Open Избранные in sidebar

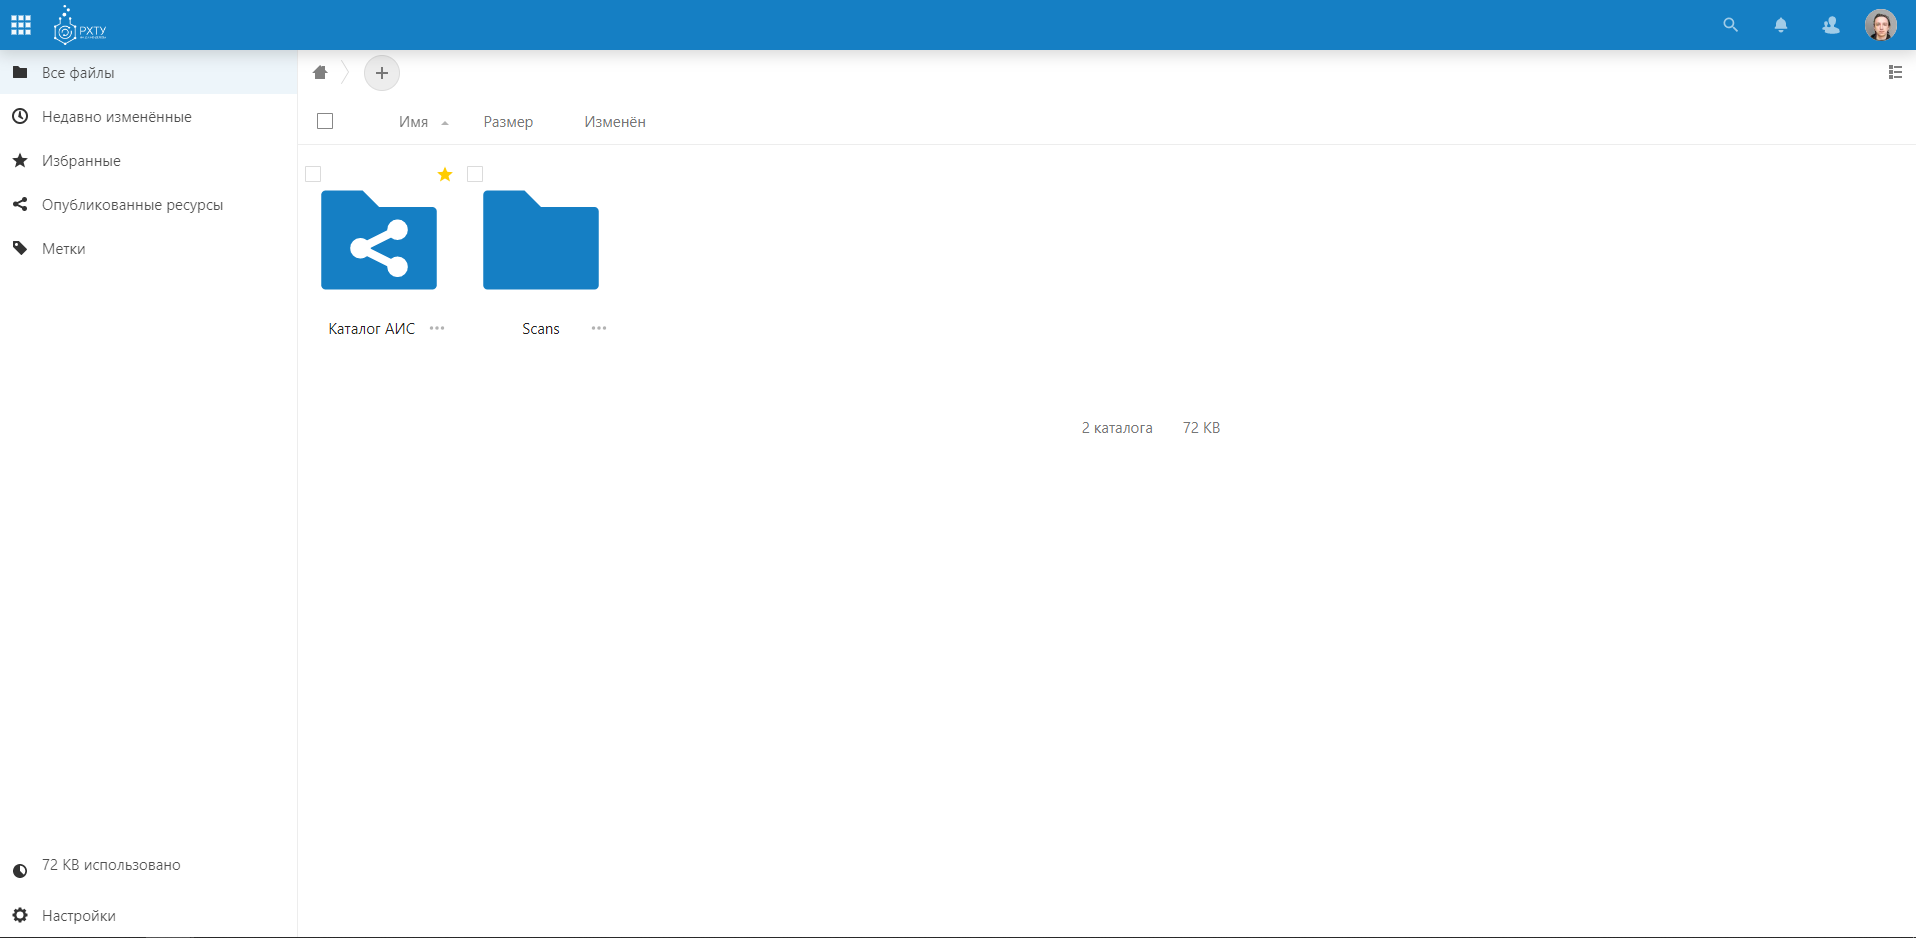(81, 161)
